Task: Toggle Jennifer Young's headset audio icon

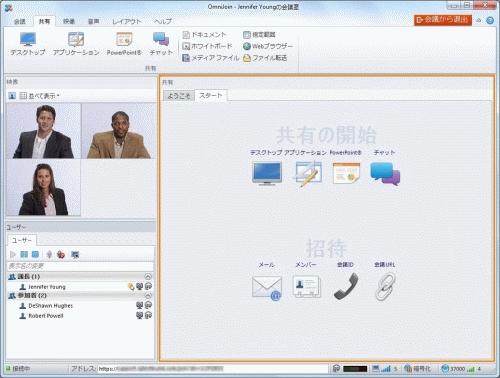Action: tap(148, 286)
